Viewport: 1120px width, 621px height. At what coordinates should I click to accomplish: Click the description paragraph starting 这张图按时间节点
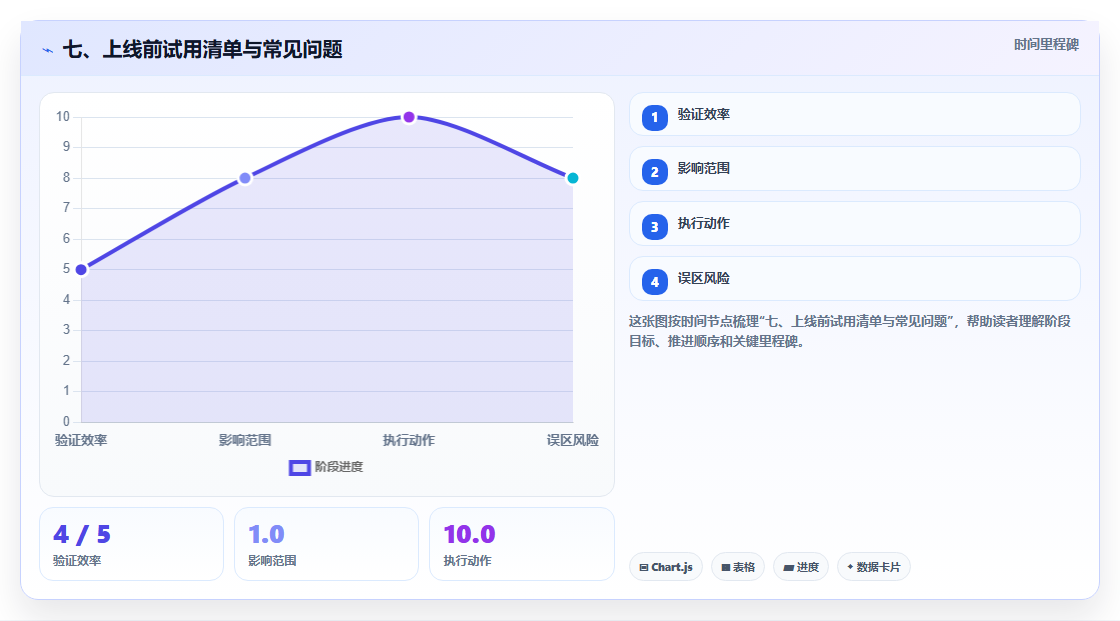(849, 331)
